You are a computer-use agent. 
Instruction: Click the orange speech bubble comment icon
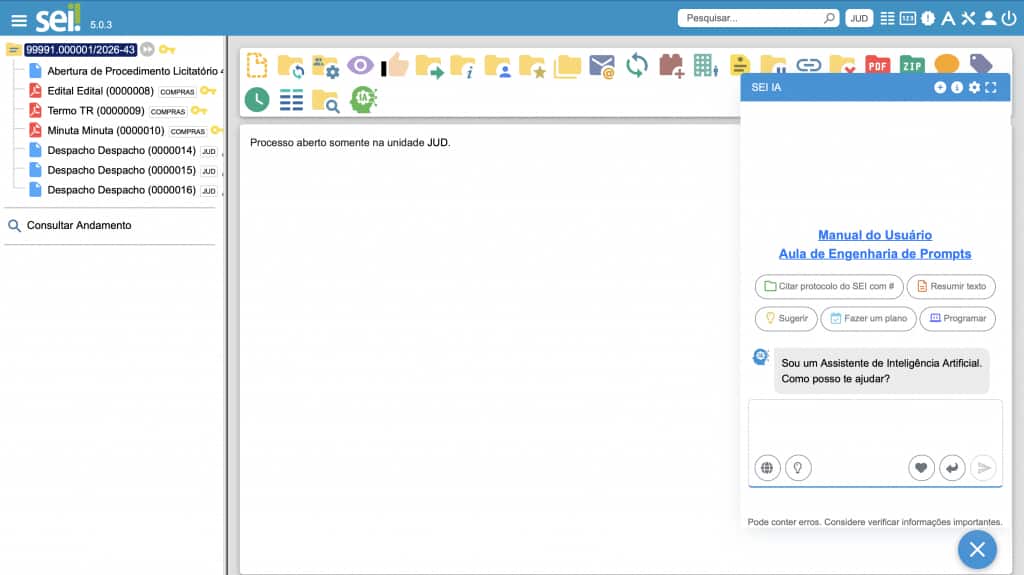[946, 63]
